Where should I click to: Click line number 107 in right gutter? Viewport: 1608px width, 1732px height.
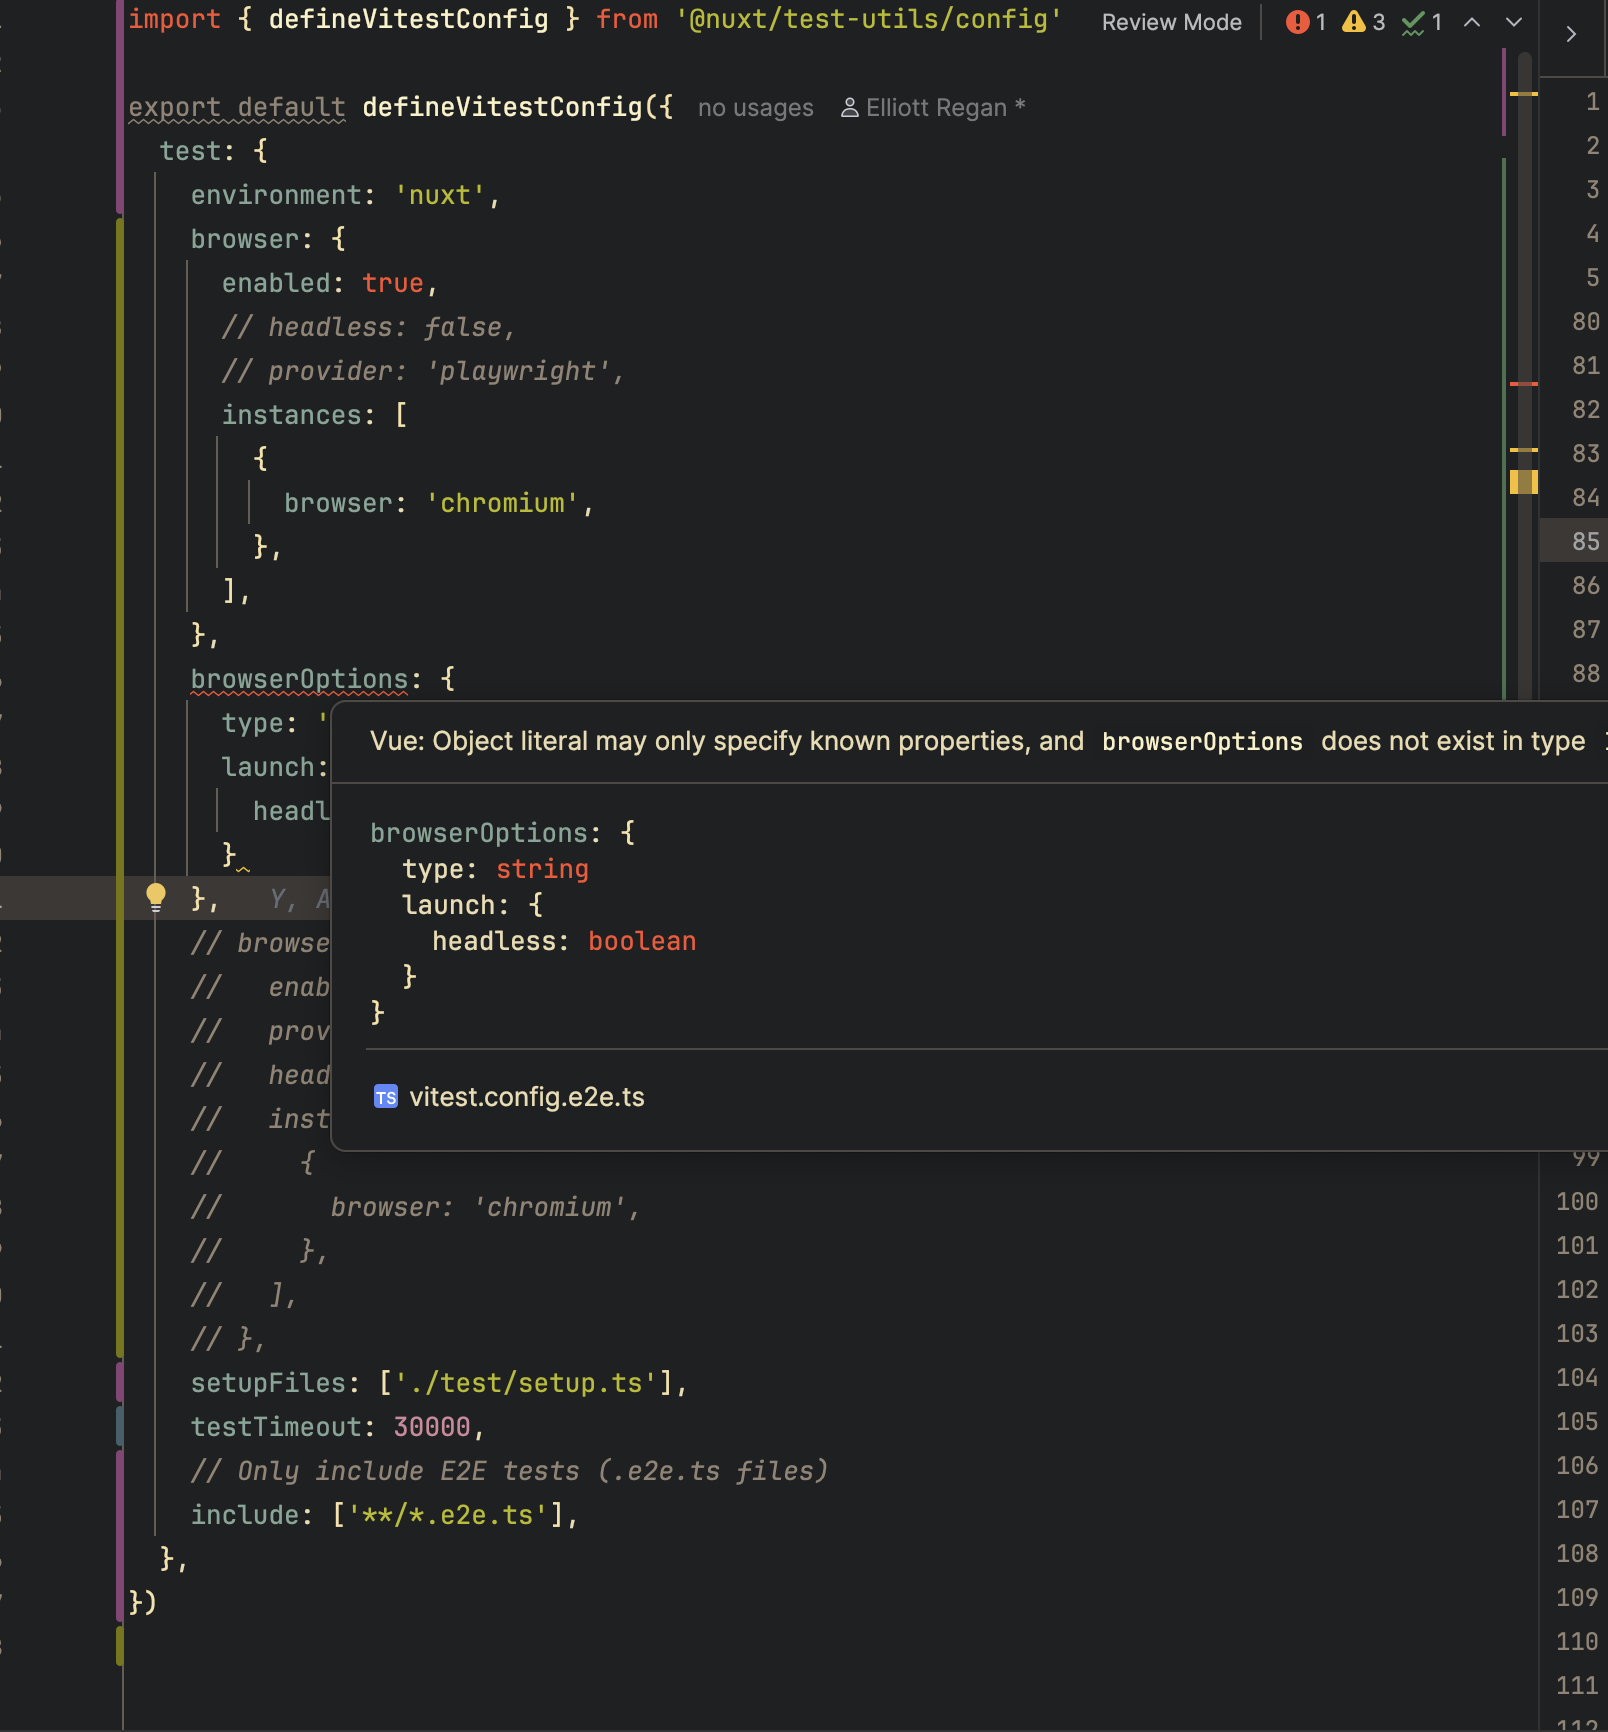pos(1577,1509)
